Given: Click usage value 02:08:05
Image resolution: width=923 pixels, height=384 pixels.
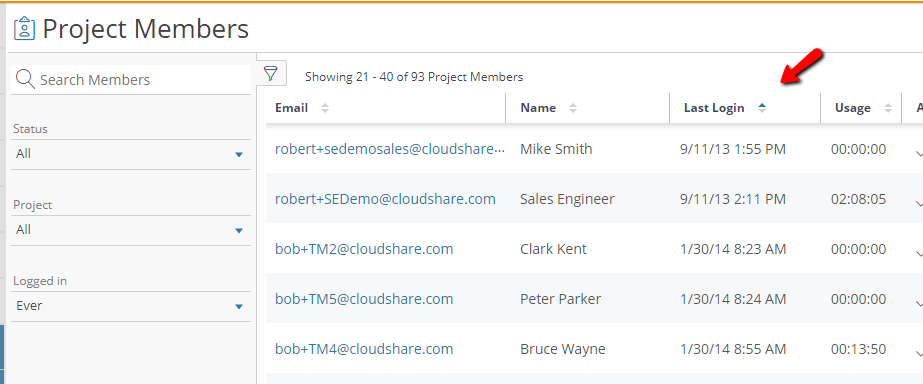Looking at the screenshot, I should tap(858, 199).
